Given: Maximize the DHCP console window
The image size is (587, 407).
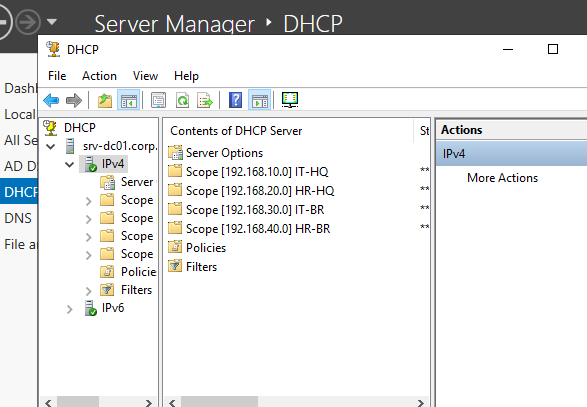Looking at the screenshot, I should (553, 49).
